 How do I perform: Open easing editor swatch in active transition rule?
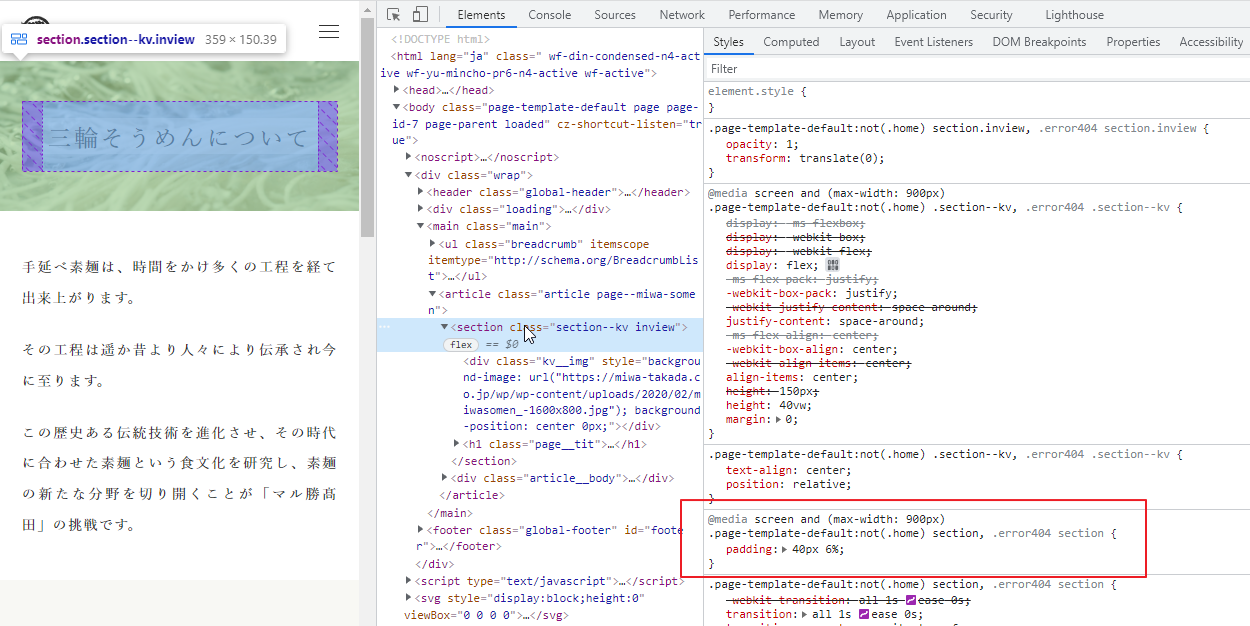tap(864, 614)
